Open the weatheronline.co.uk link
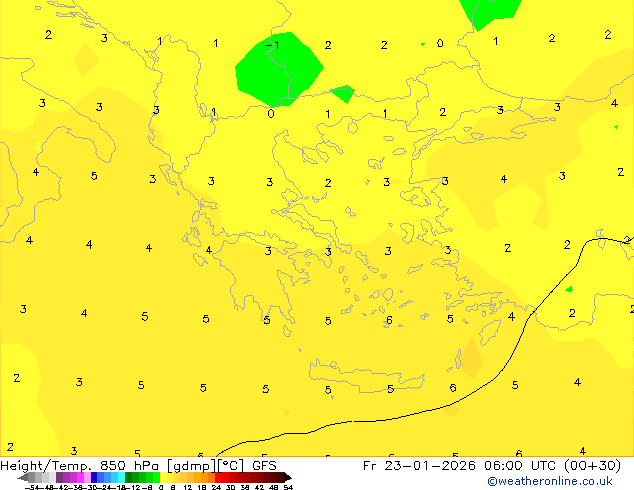This screenshot has width=634, height=490. pos(550,481)
